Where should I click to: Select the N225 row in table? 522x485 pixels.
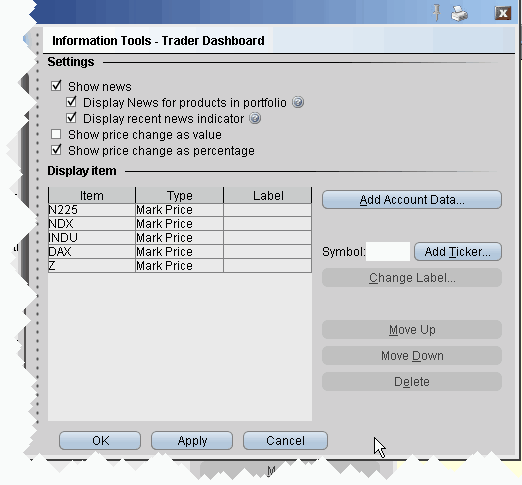click(x=180, y=210)
